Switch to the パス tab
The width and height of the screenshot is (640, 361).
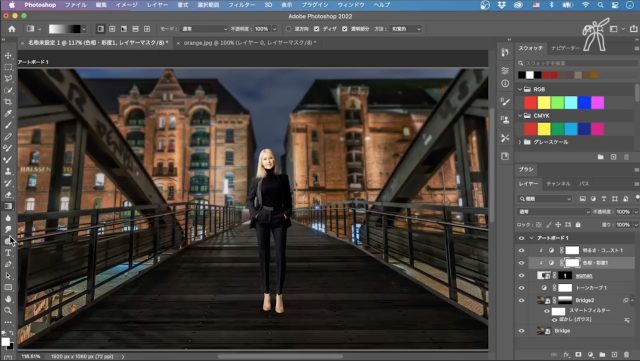pos(584,184)
